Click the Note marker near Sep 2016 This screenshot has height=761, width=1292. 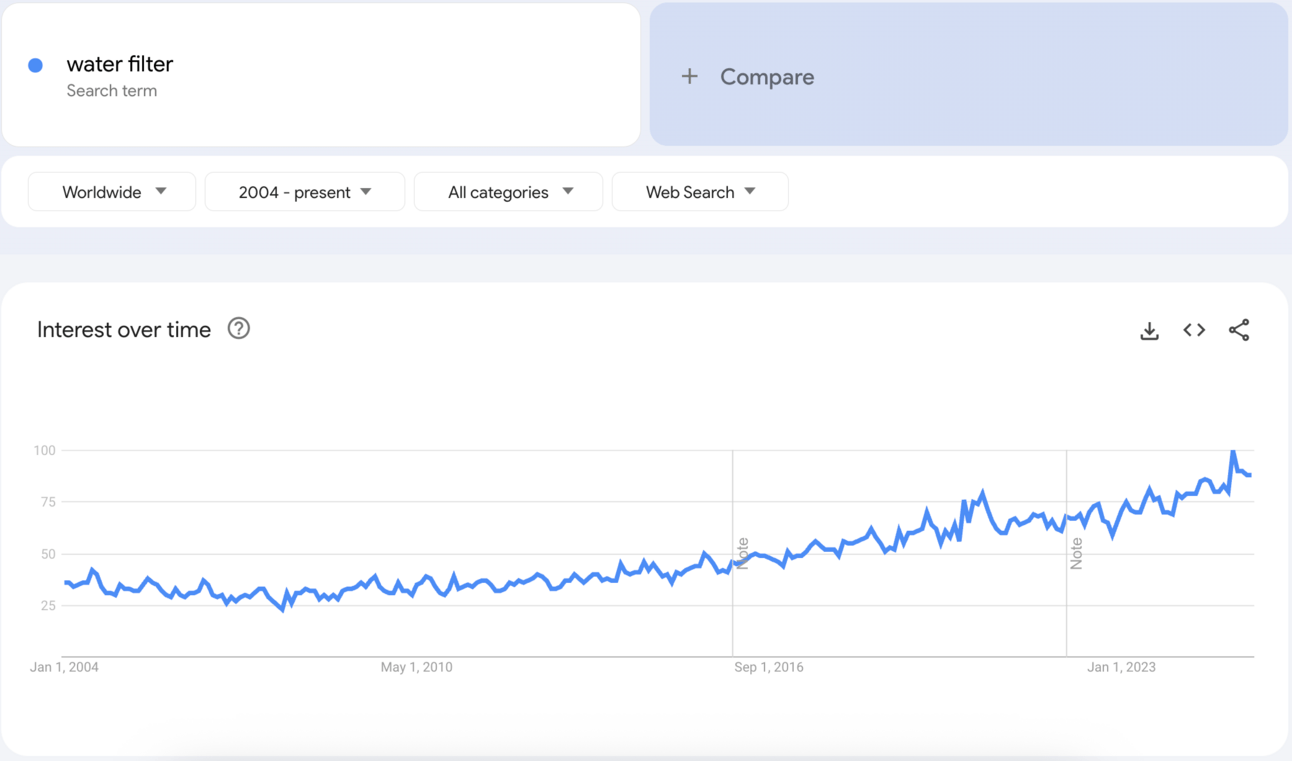743,553
